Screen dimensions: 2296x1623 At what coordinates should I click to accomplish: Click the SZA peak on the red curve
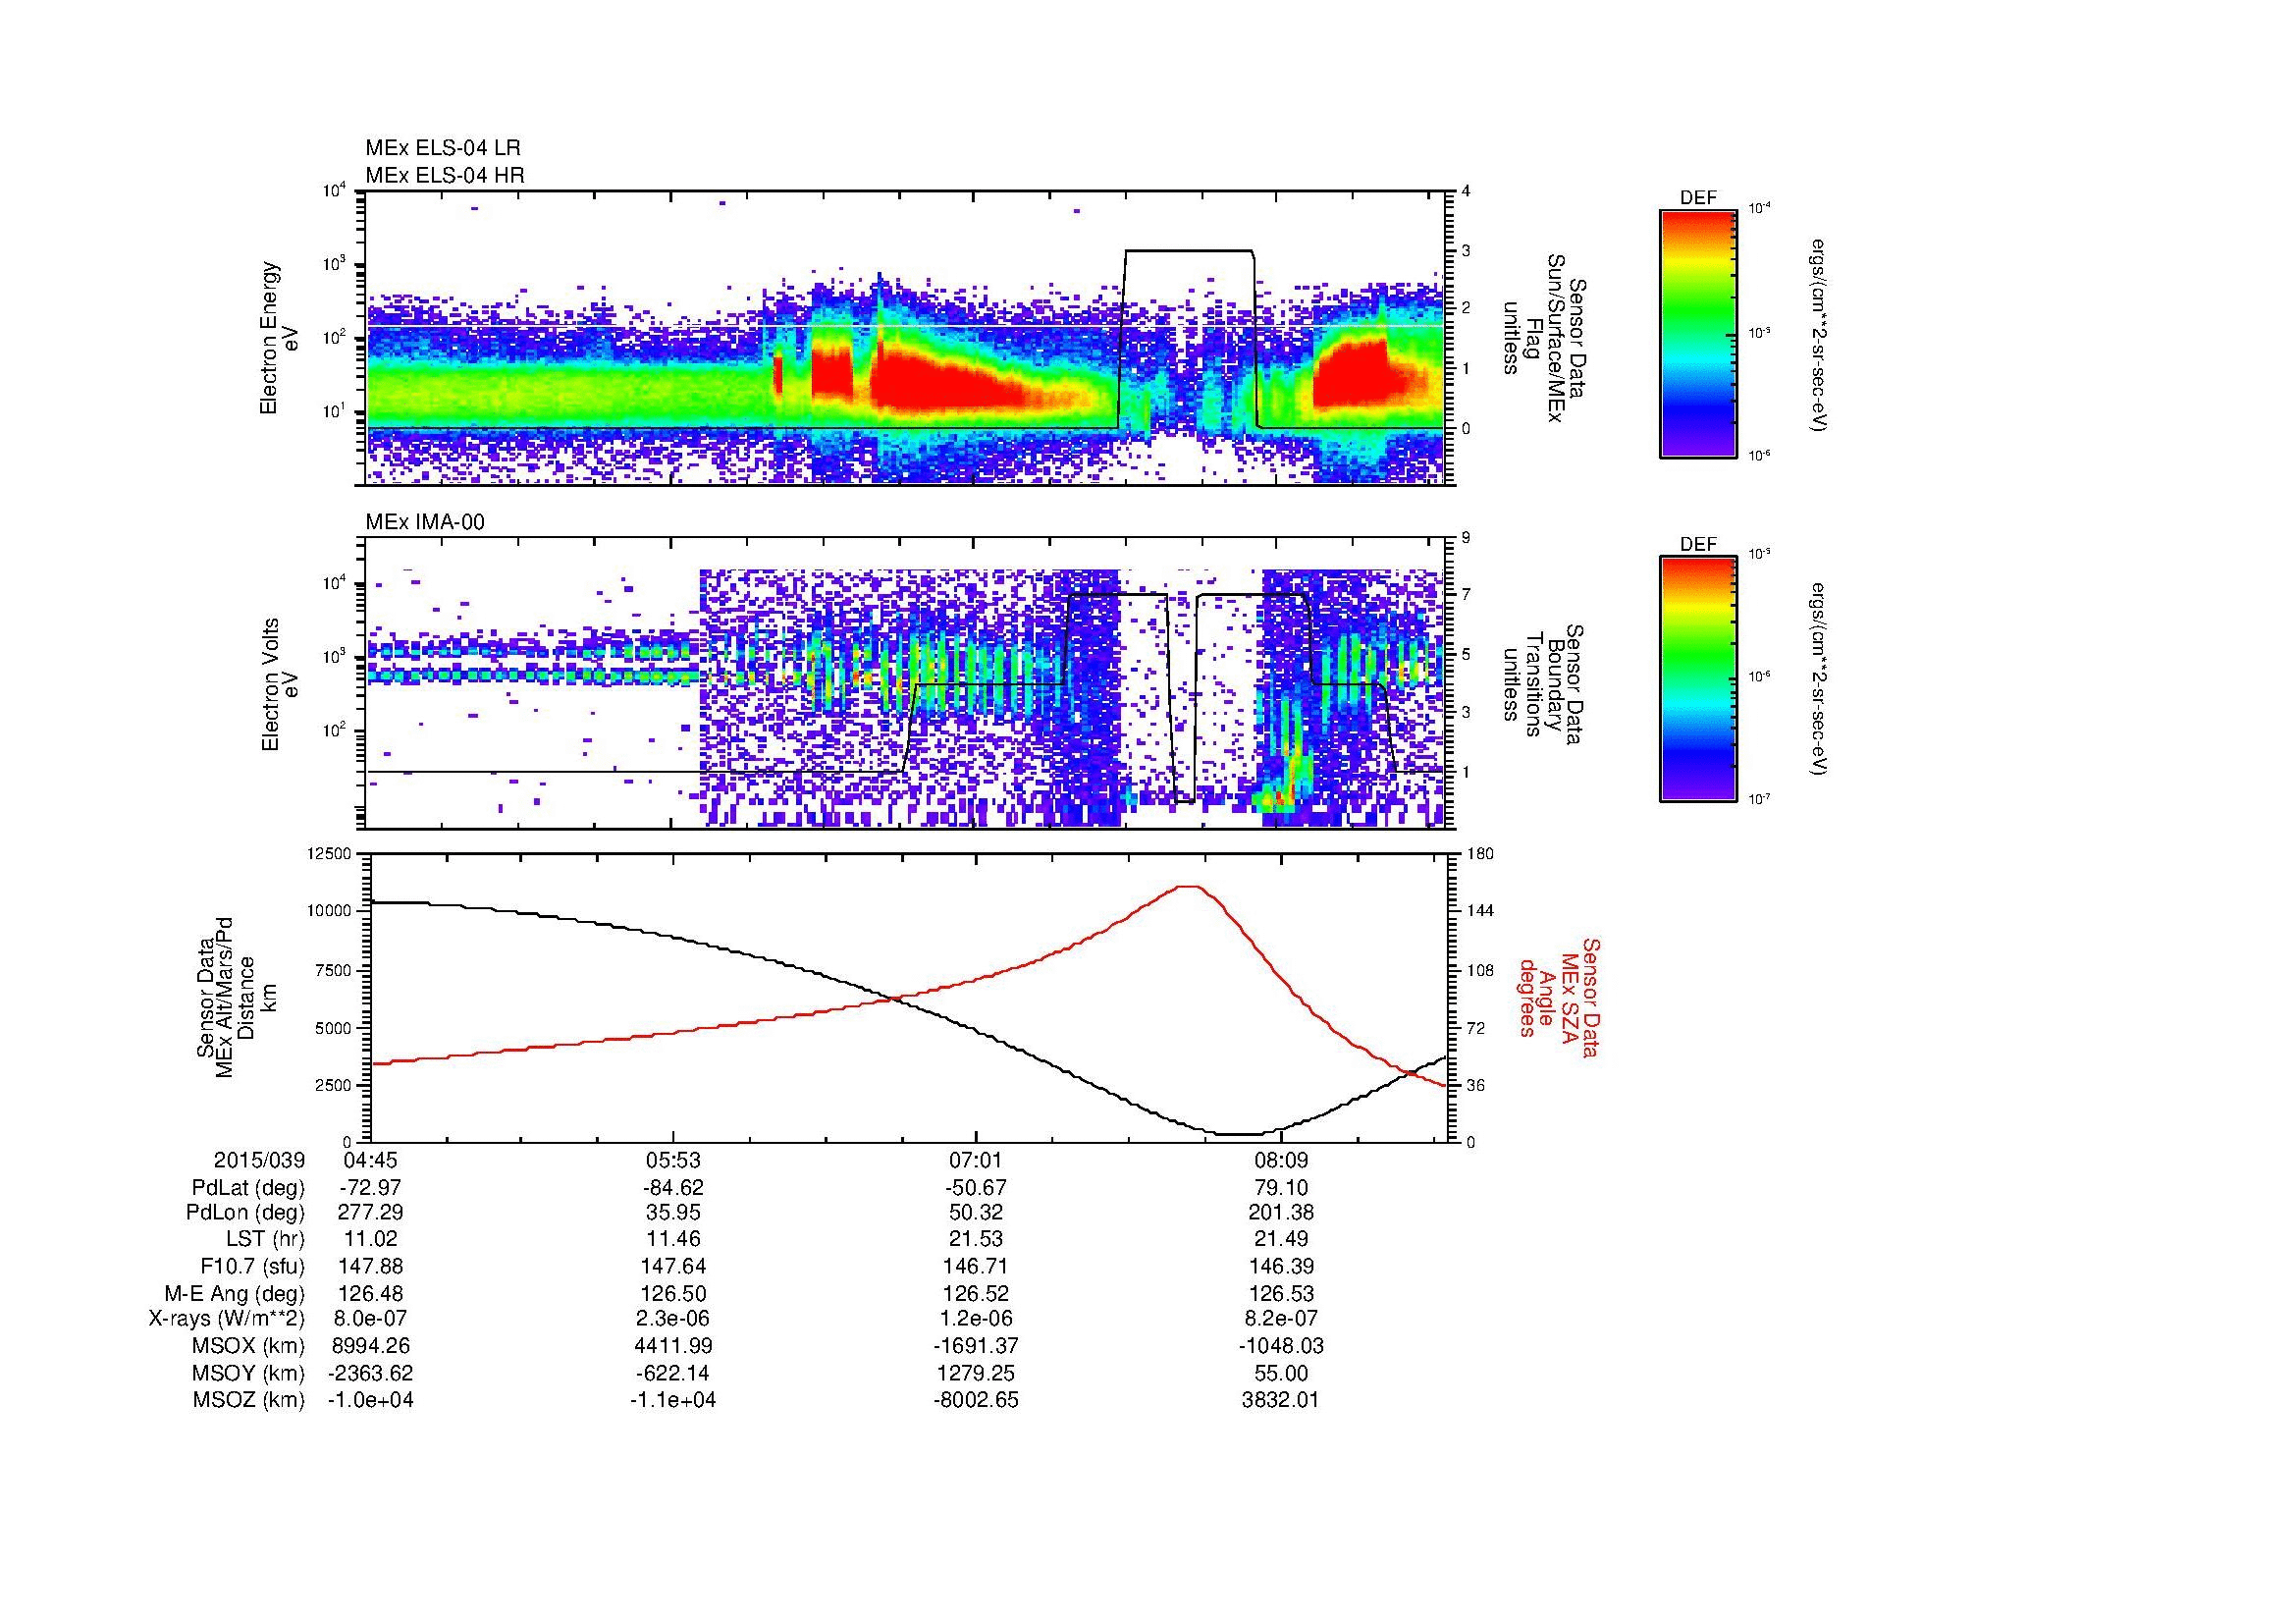[x=1188, y=886]
